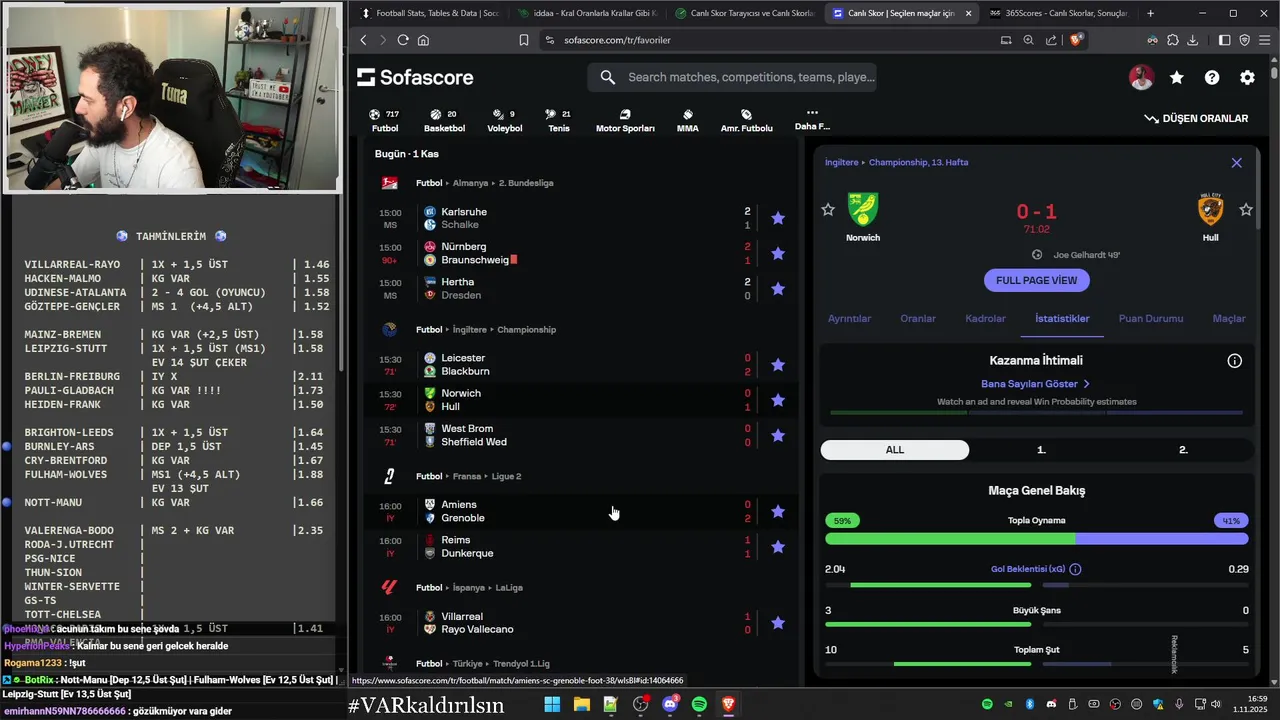
Task: Click the Sofascore logo
Action: pyautogui.click(x=415, y=77)
